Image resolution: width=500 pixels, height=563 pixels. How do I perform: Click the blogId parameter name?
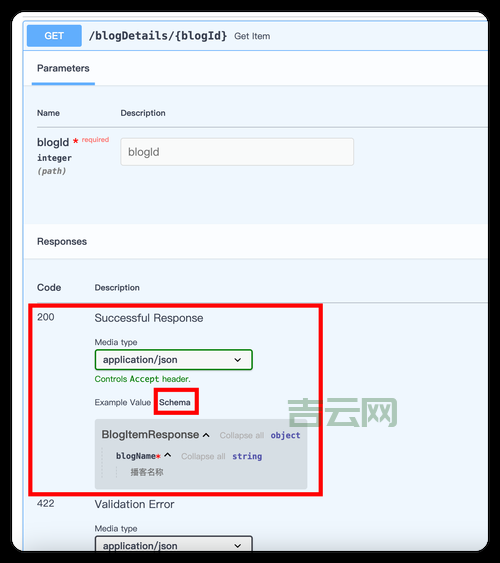click(53, 143)
